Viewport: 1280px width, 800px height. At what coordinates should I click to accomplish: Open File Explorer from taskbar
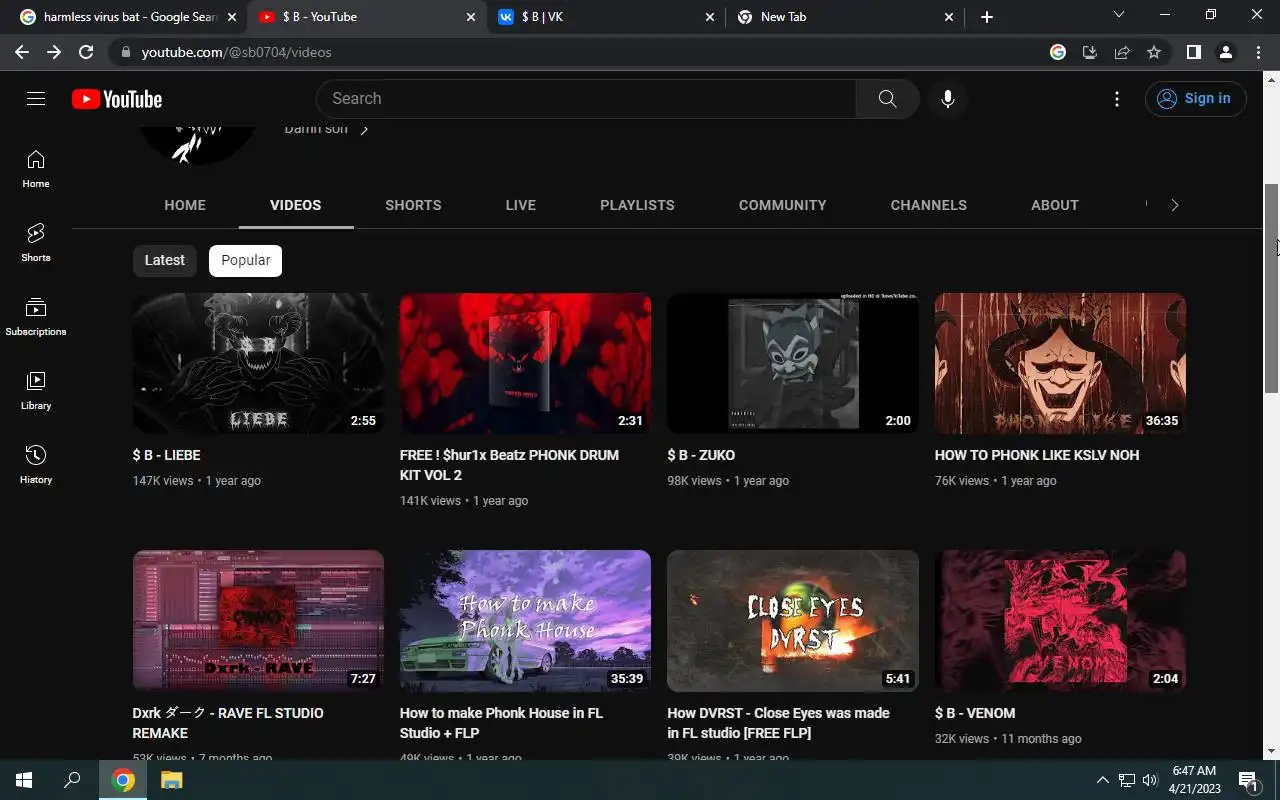[x=171, y=780]
